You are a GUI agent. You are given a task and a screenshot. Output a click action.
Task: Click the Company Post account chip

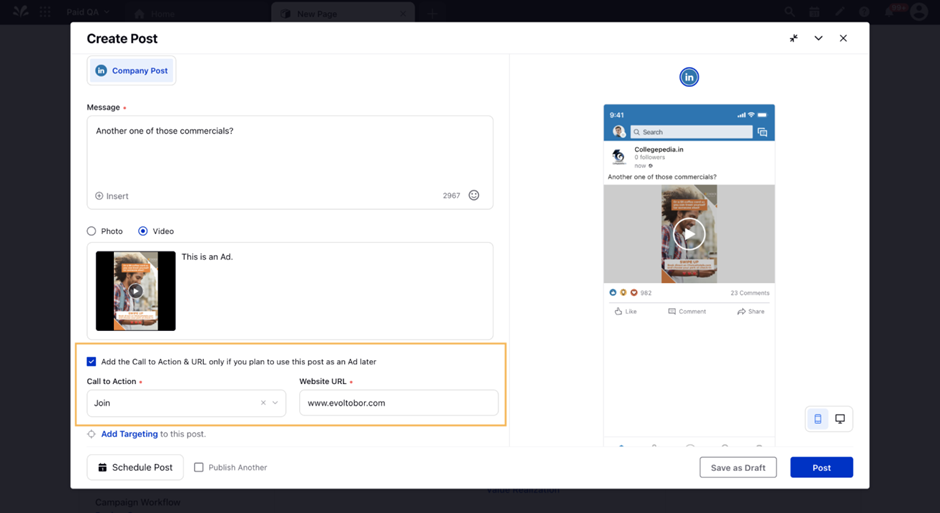tap(131, 71)
